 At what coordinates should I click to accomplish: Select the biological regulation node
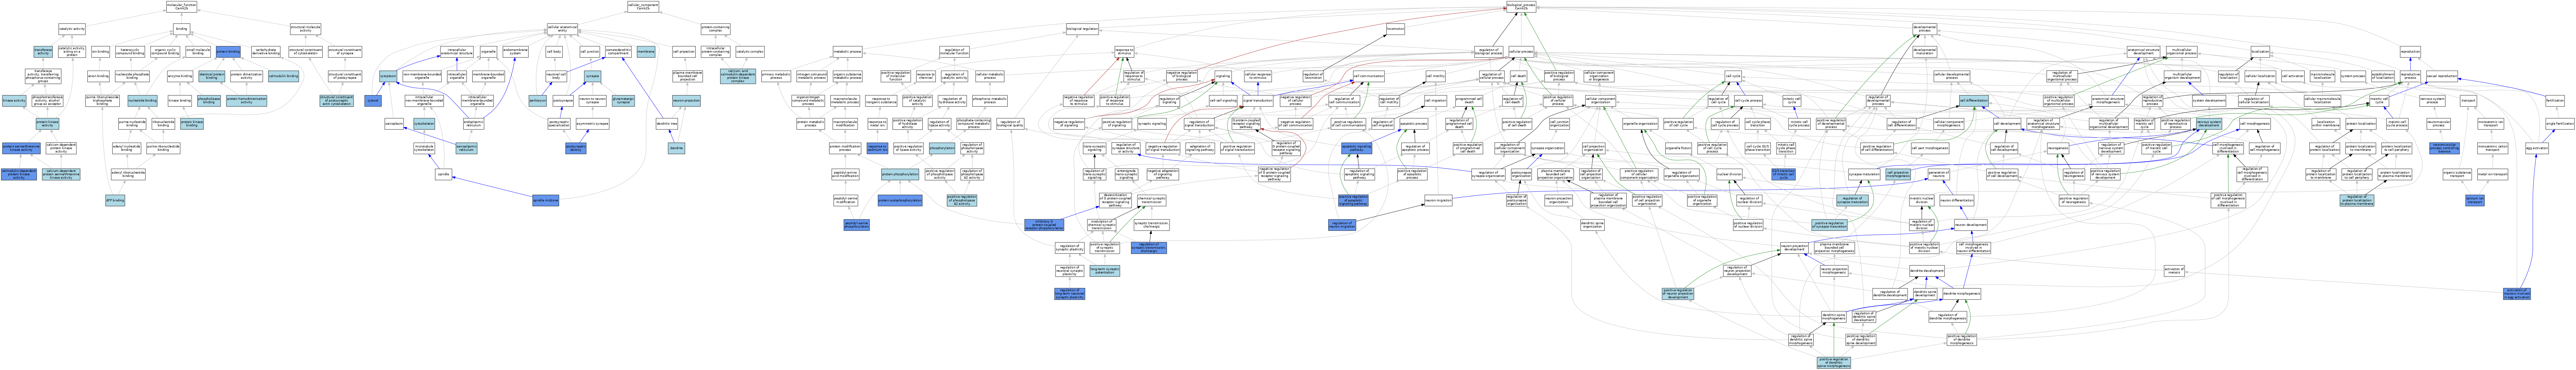coord(1082,29)
